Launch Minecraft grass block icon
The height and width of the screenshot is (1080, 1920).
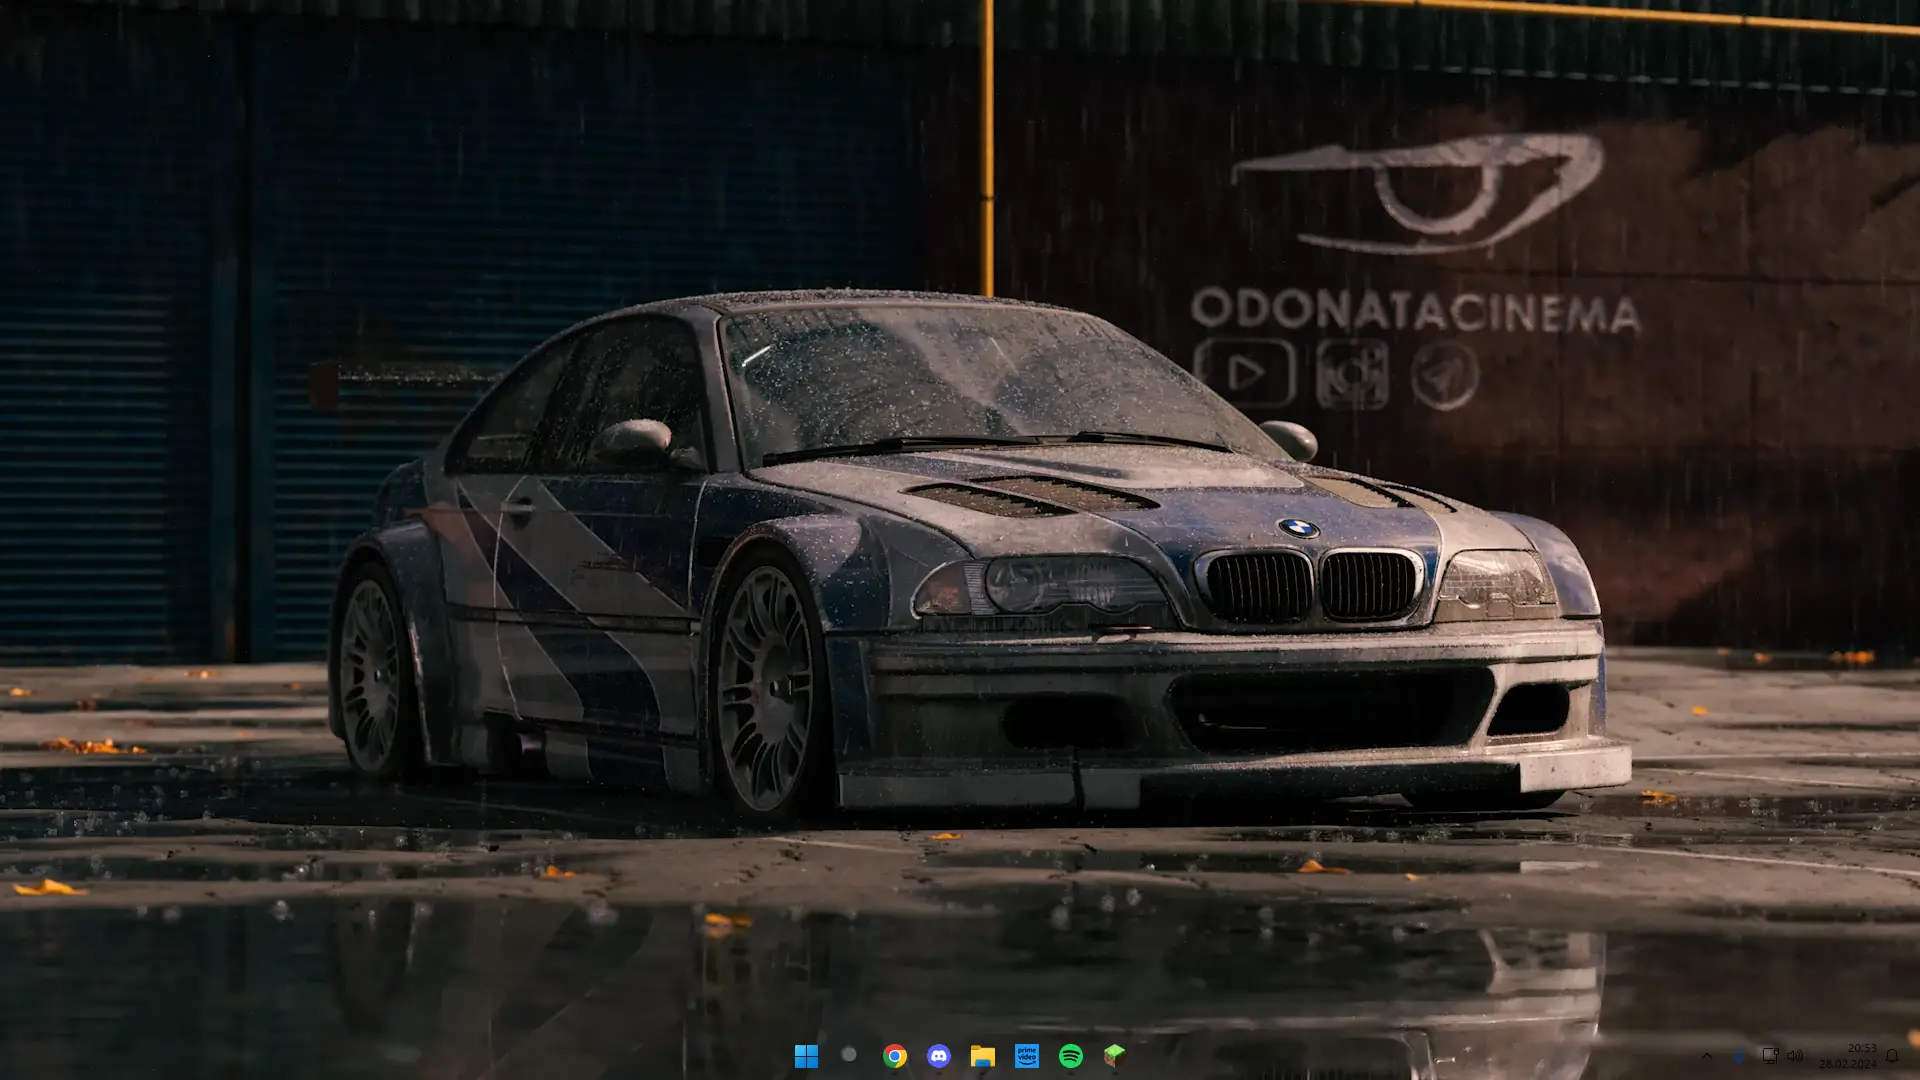[1114, 1055]
